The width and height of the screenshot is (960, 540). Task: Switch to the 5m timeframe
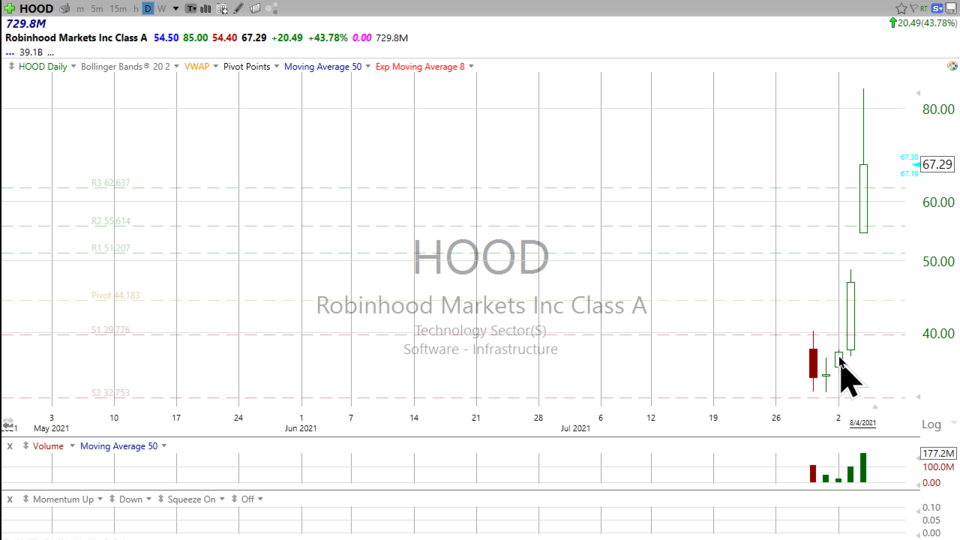[x=96, y=9]
